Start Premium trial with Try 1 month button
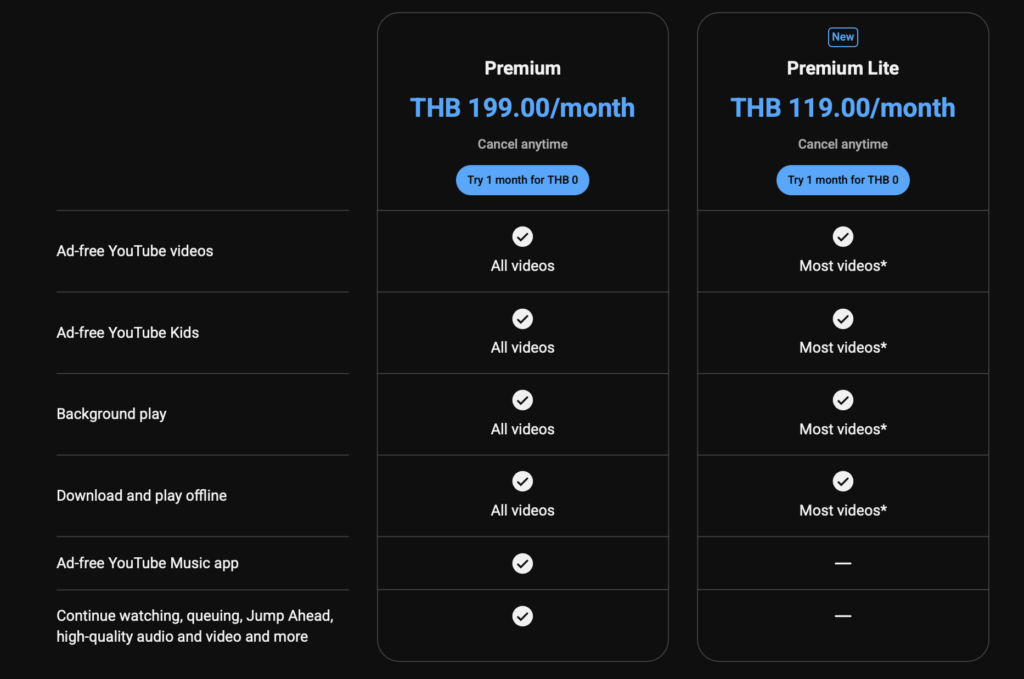The width and height of the screenshot is (1024, 679). click(522, 180)
